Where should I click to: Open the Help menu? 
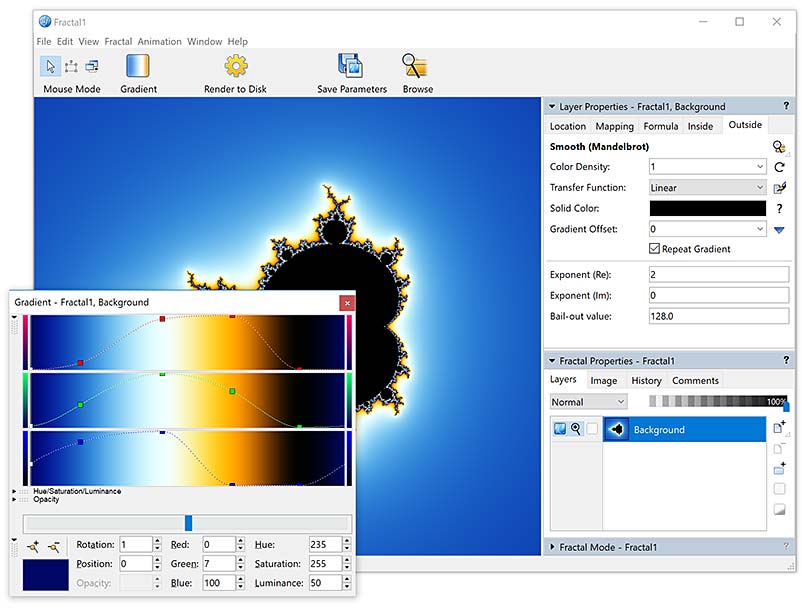pyautogui.click(x=237, y=41)
